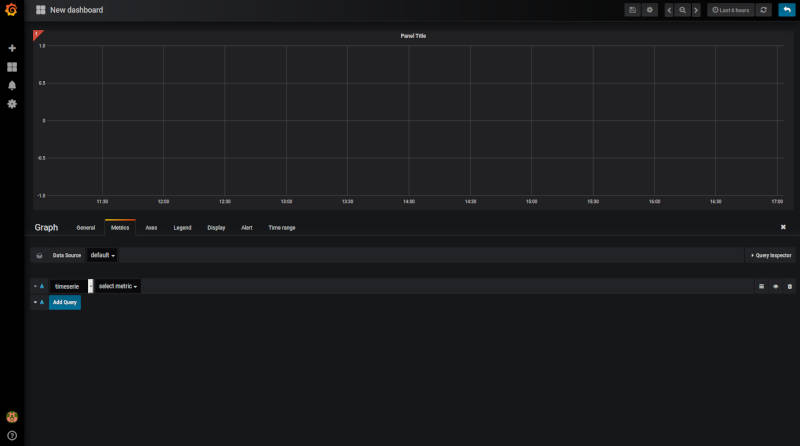
Task: Switch to the Alert tab
Action: [247, 228]
